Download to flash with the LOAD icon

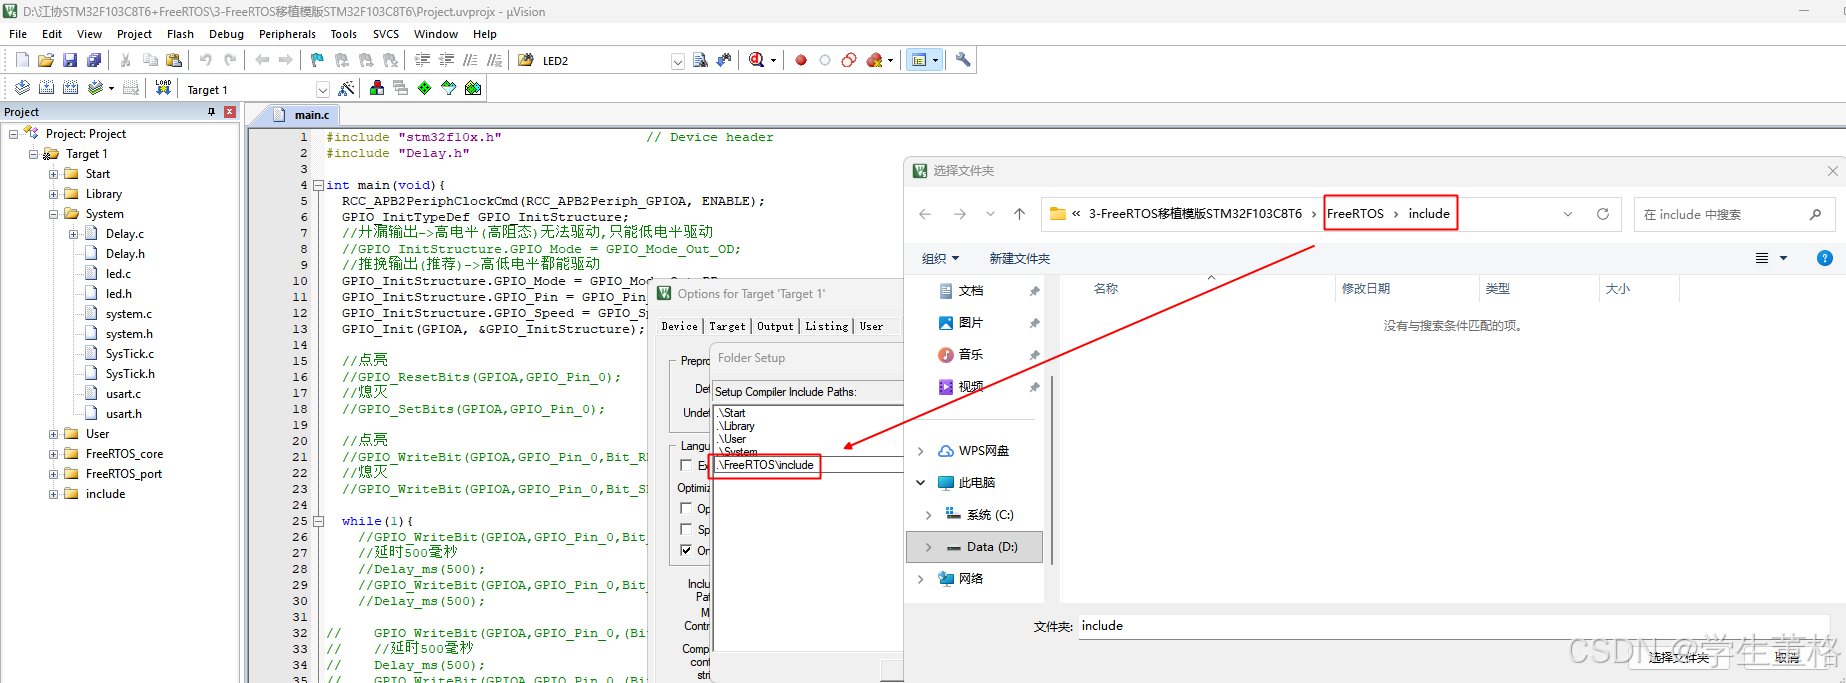point(163,88)
